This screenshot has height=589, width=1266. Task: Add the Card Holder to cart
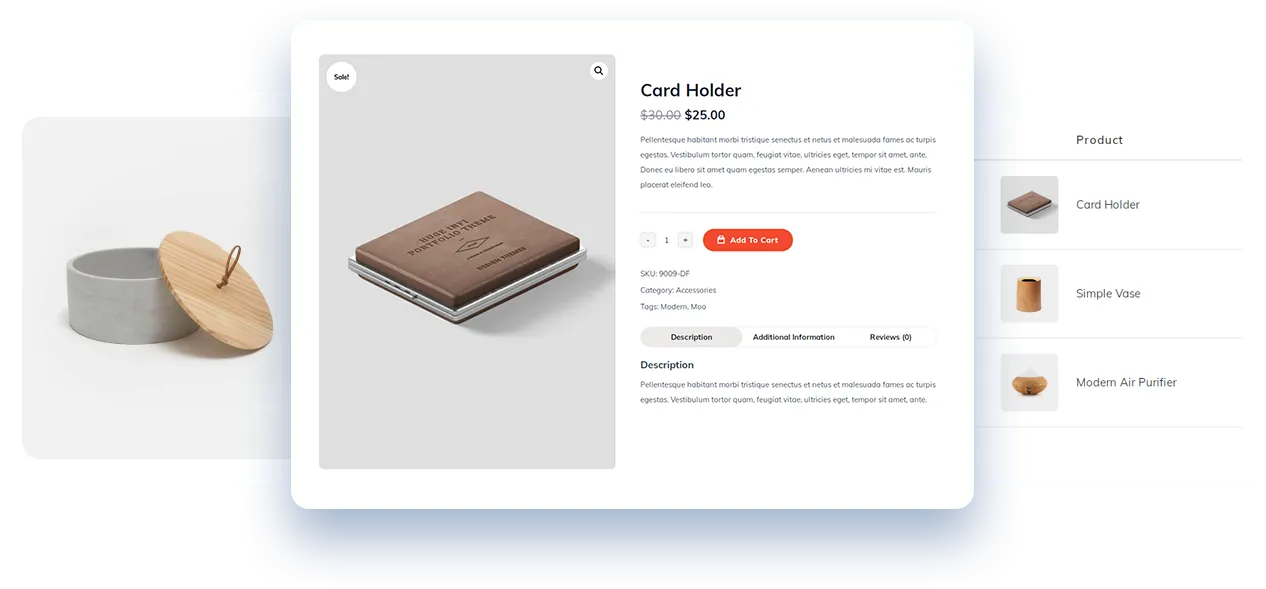(x=748, y=240)
